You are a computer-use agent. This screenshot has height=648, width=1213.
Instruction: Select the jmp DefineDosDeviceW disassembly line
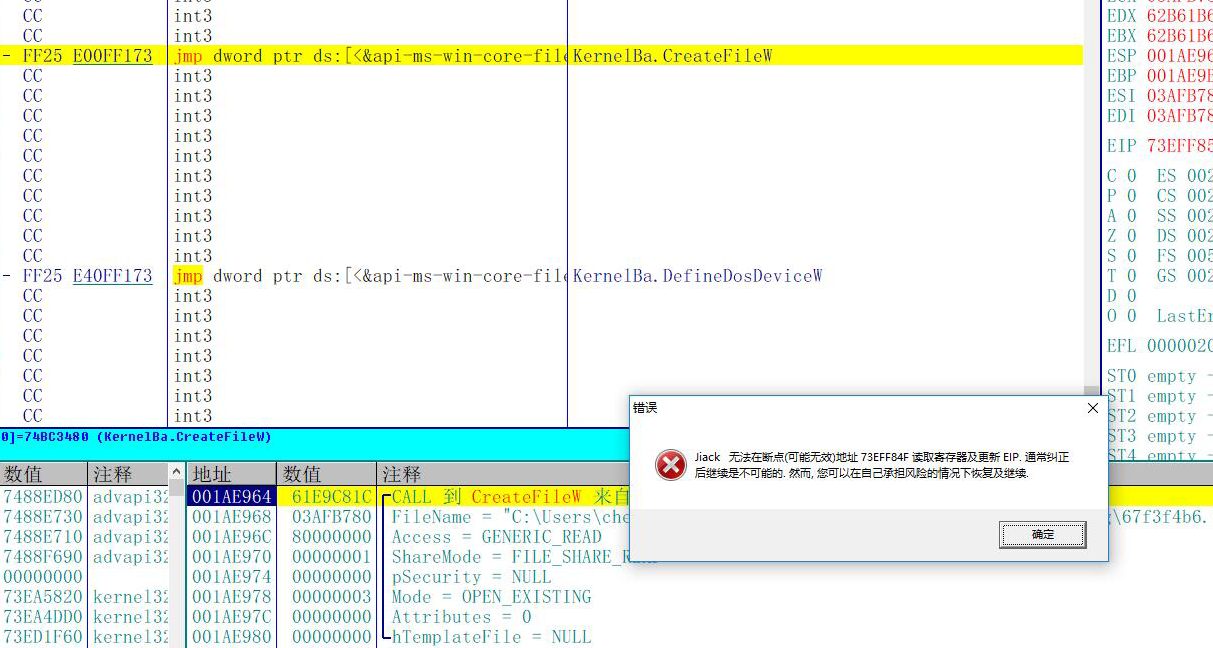point(541,276)
